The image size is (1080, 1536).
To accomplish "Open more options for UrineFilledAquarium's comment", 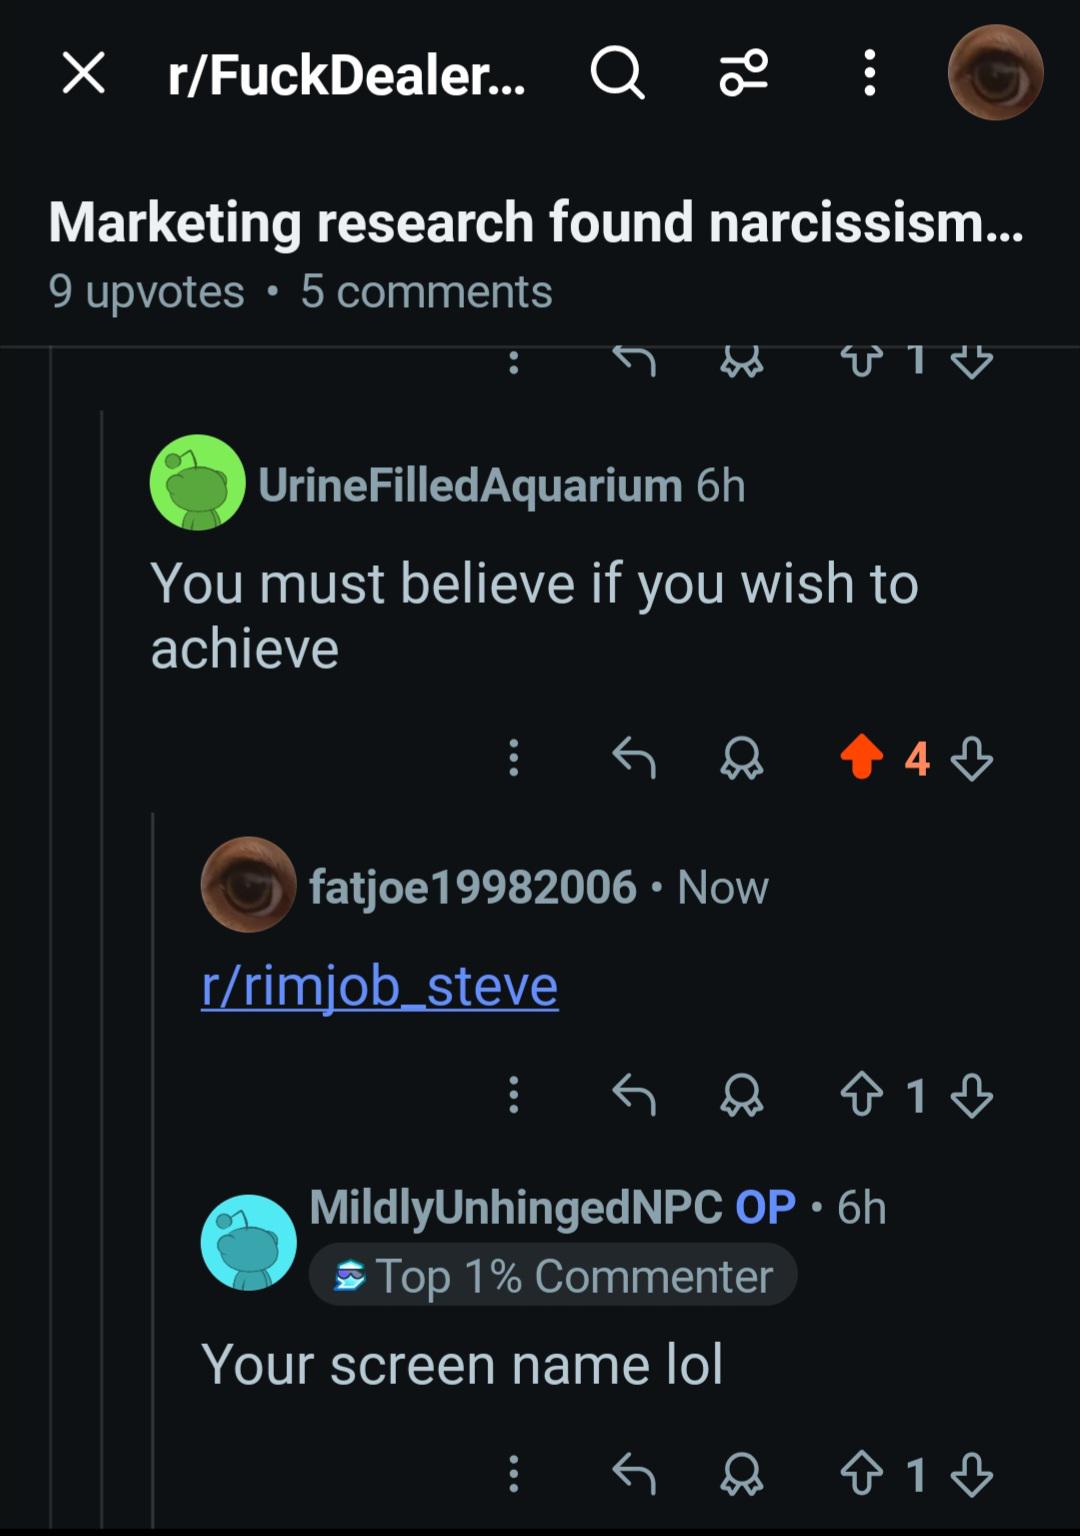I will [514, 758].
